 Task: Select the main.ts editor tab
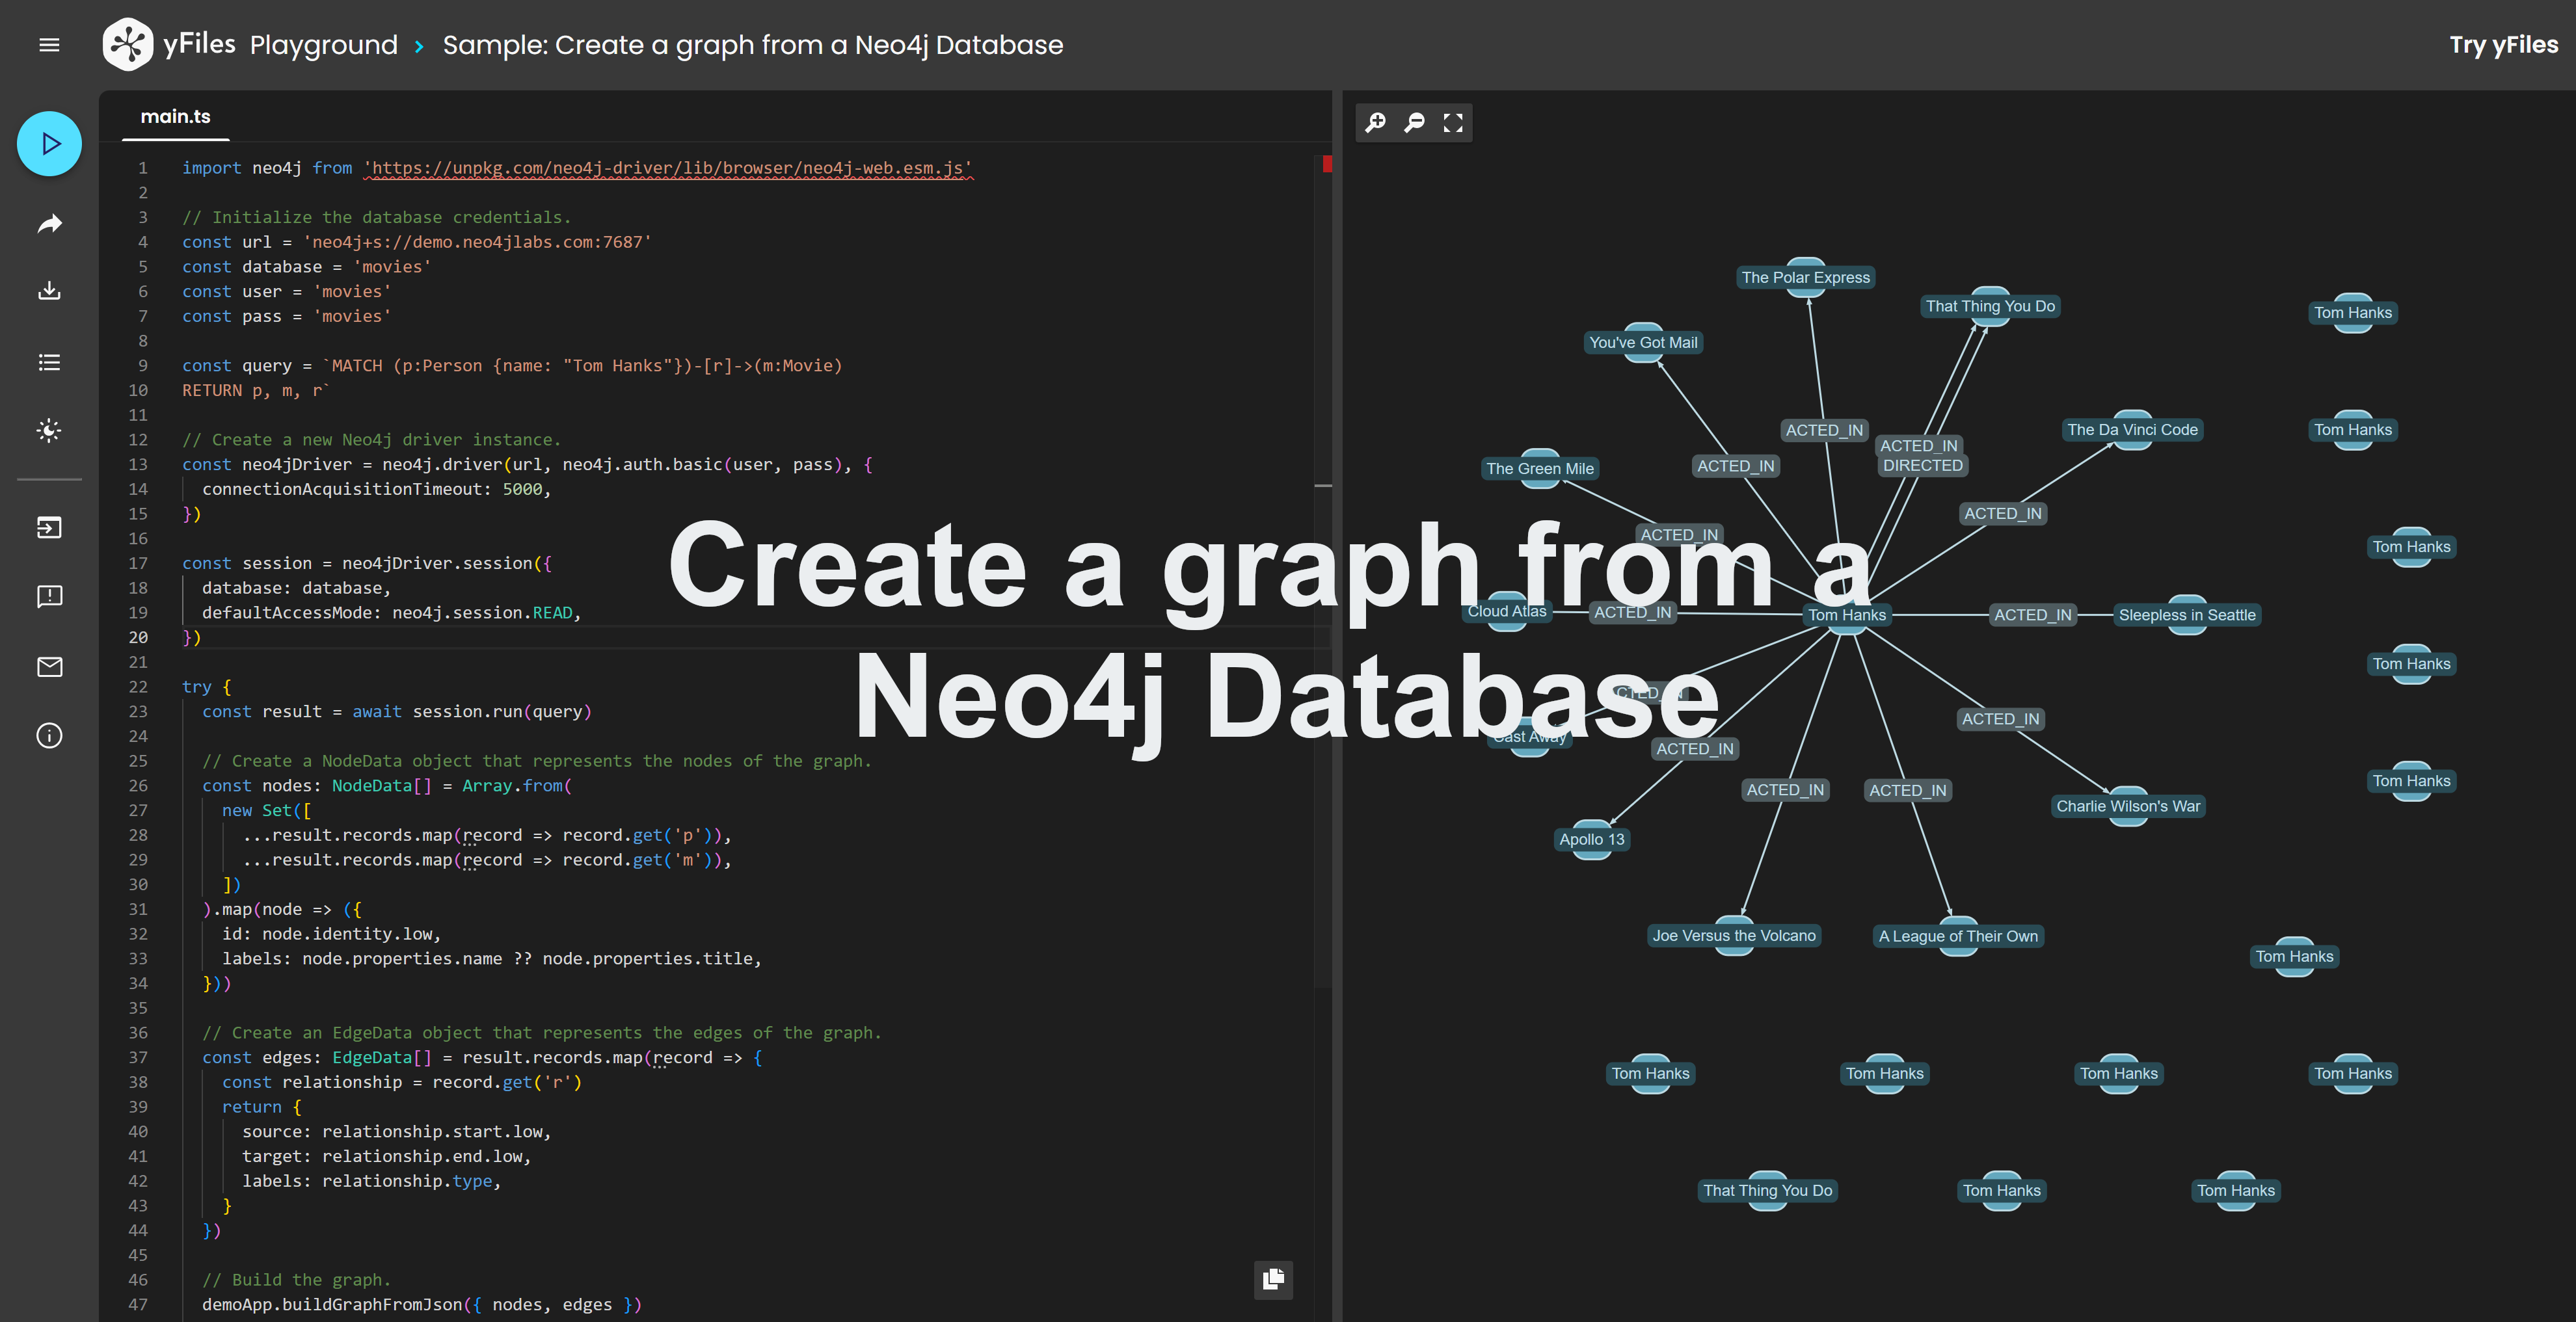tap(175, 116)
